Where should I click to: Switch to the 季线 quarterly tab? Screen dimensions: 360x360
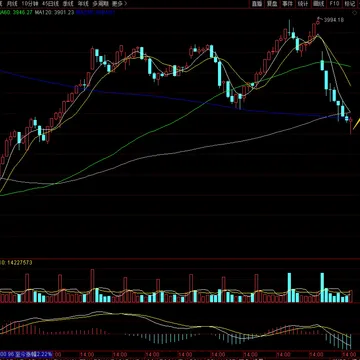pos(68,4)
